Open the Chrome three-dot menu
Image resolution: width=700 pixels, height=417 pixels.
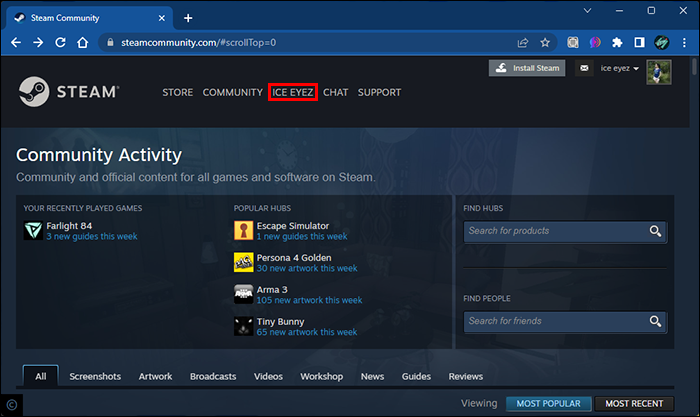tap(684, 42)
